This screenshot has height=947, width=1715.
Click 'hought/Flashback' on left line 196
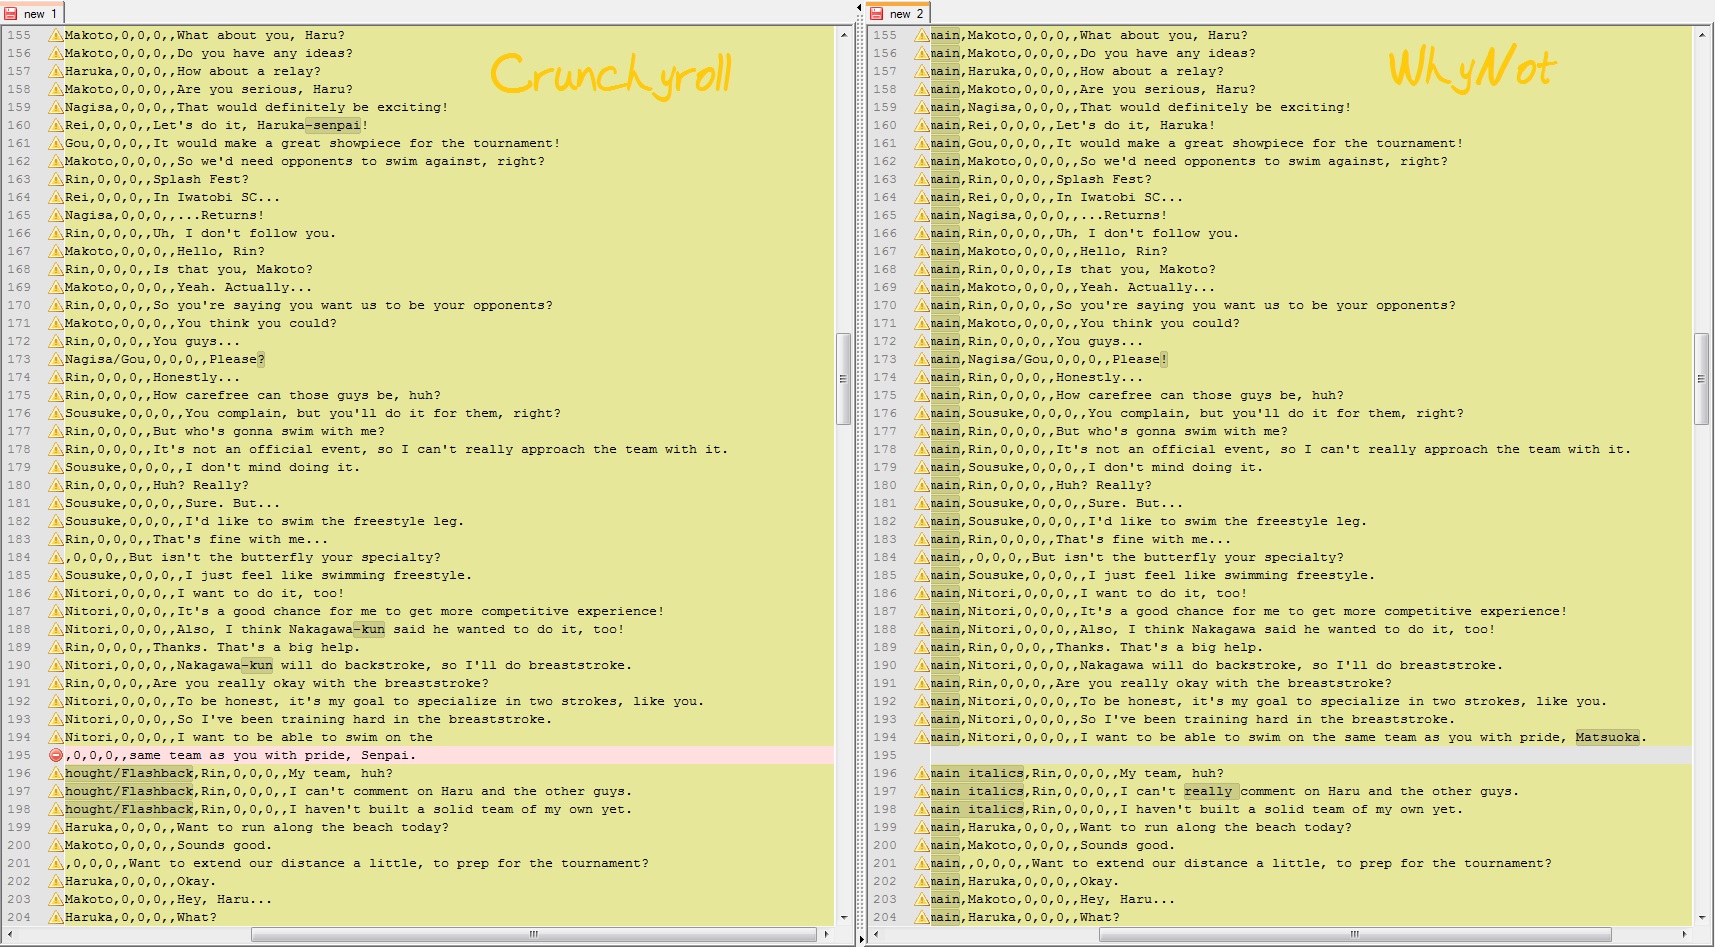129,773
